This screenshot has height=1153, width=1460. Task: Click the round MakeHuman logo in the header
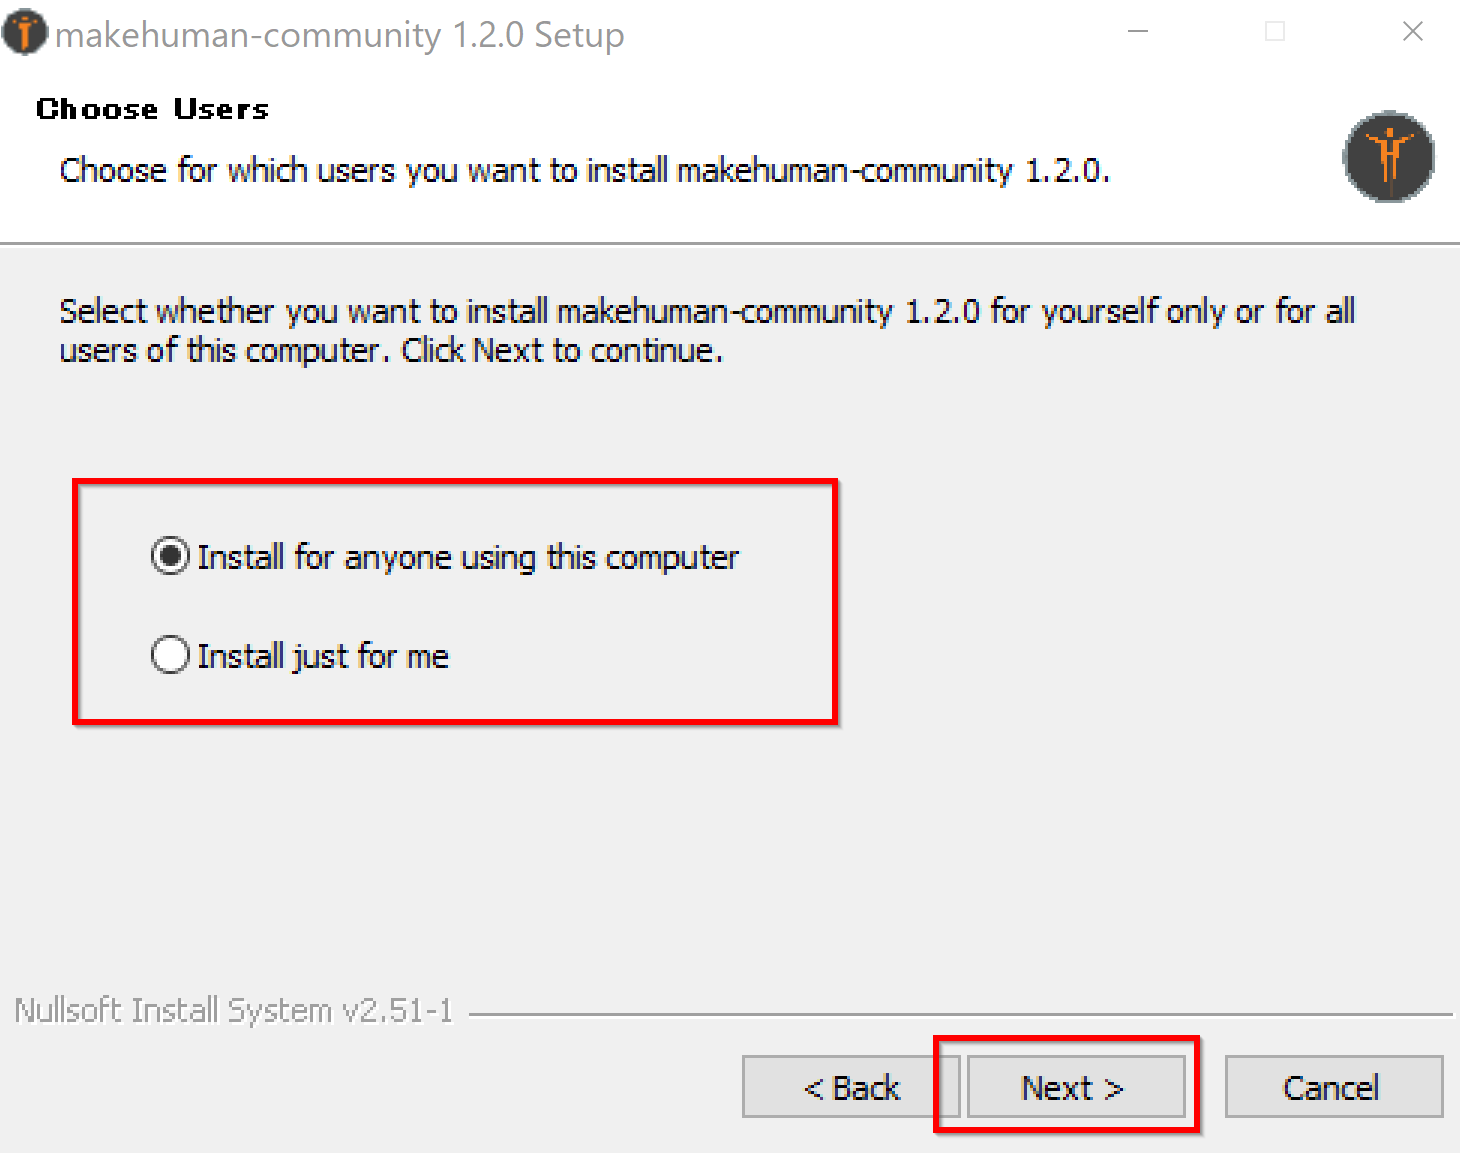coord(1388,156)
